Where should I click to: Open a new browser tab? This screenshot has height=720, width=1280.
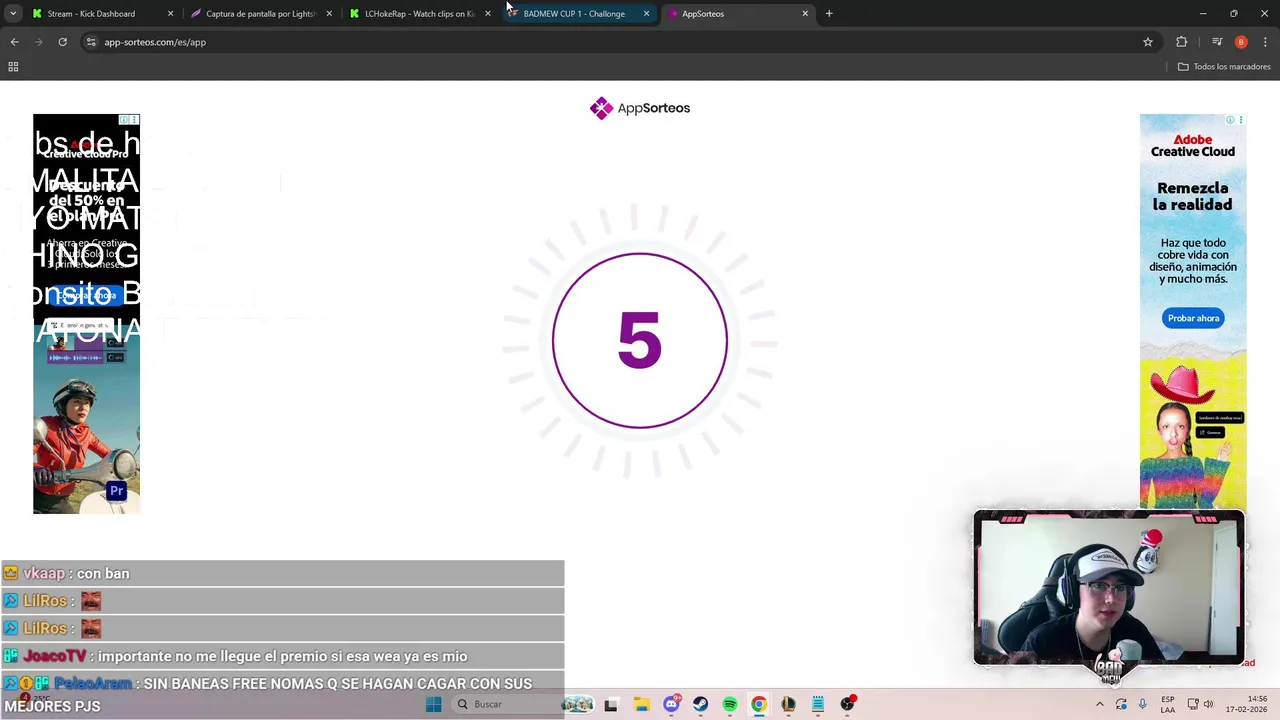829,14
